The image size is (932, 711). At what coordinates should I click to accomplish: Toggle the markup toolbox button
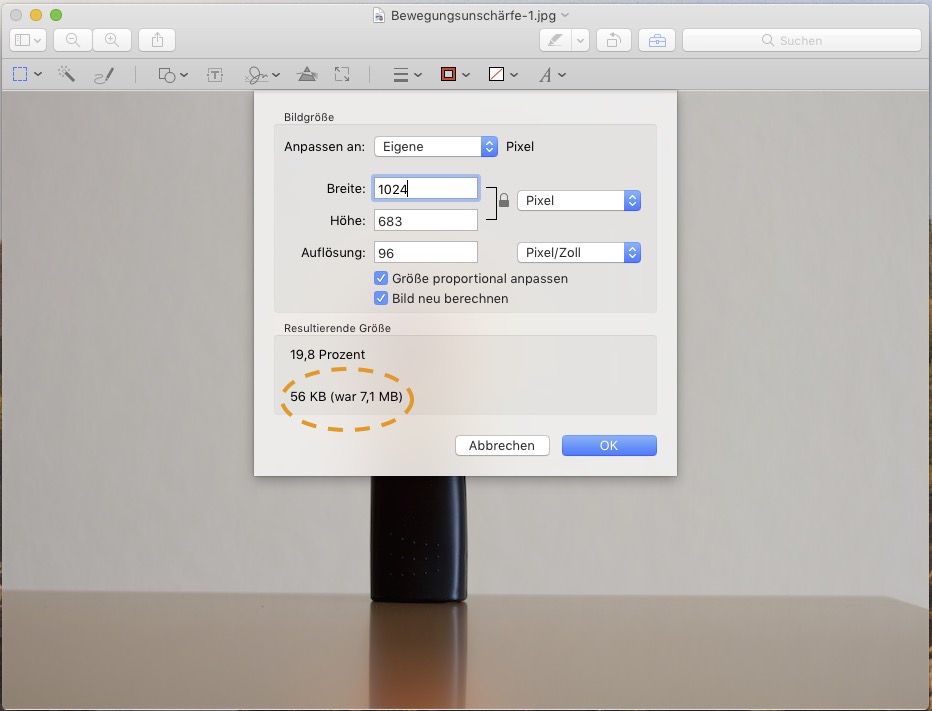tap(657, 40)
